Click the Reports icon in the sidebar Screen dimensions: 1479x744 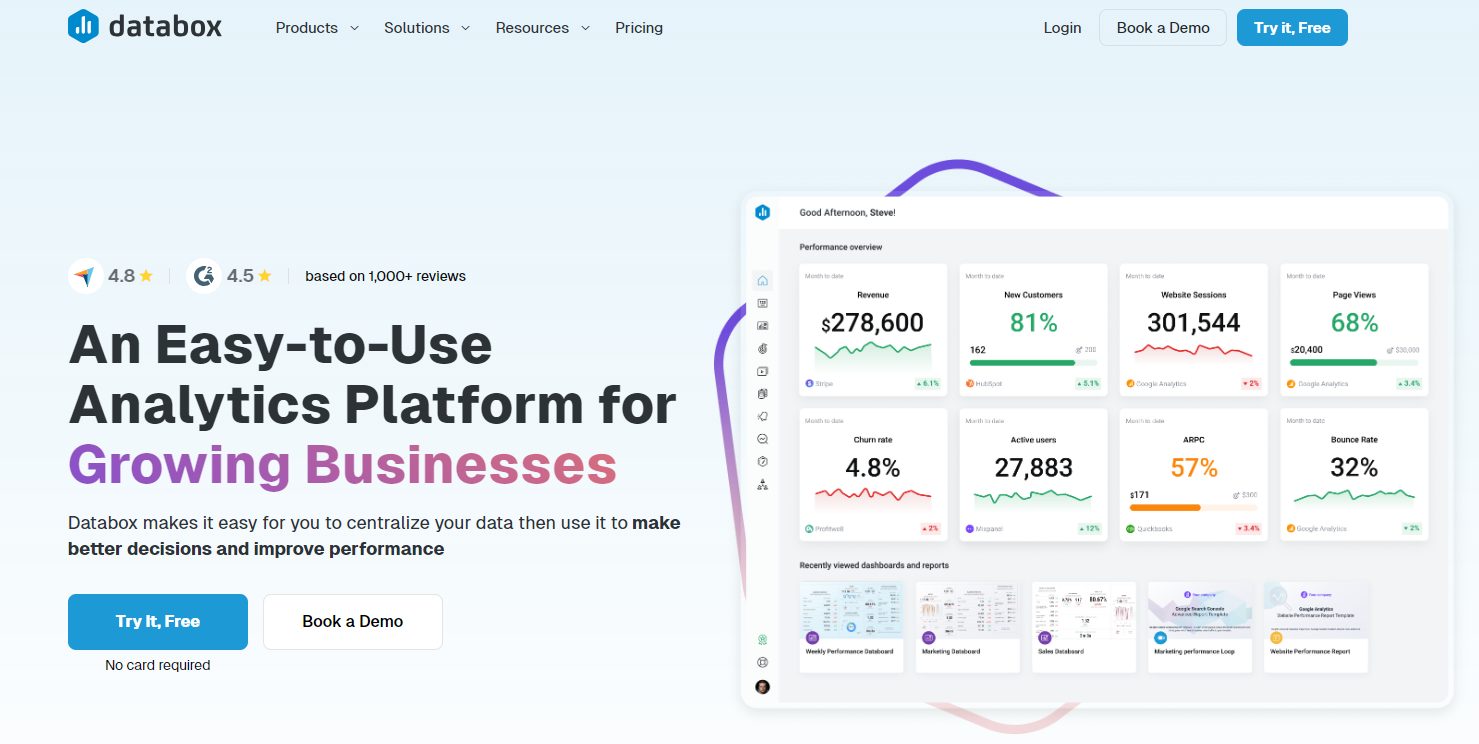pyautogui.click(x=762, y=325)
